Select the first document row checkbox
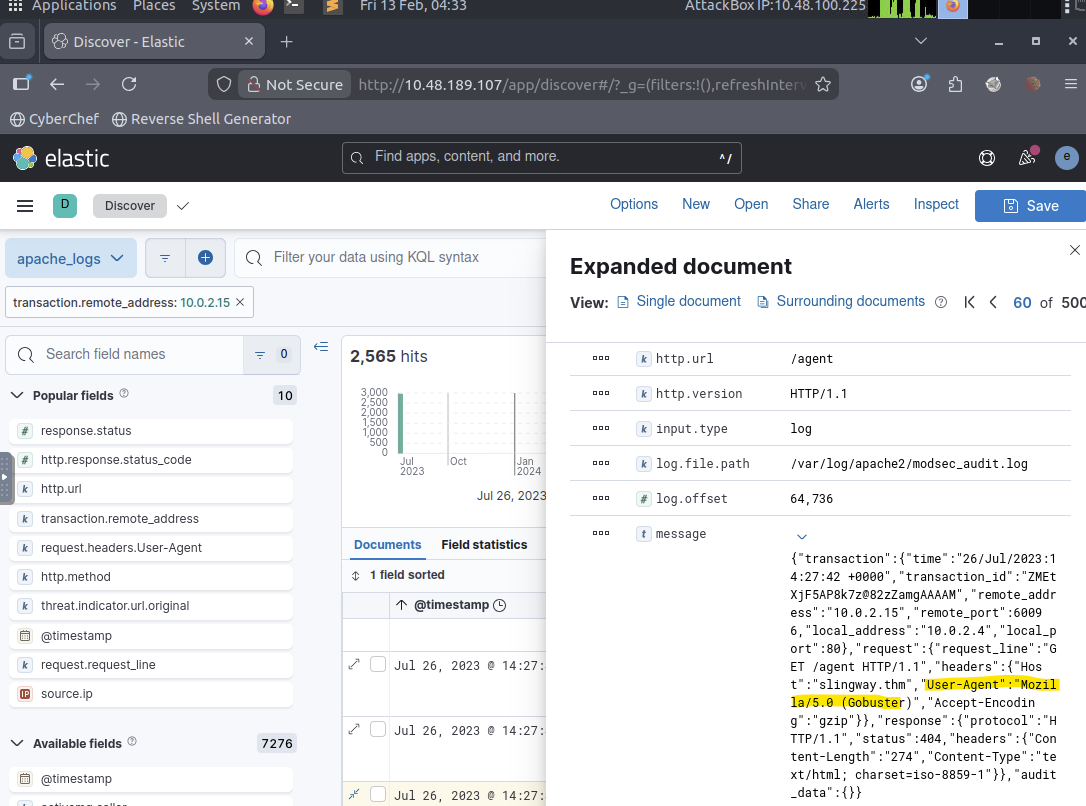 (x=378, y=665)
